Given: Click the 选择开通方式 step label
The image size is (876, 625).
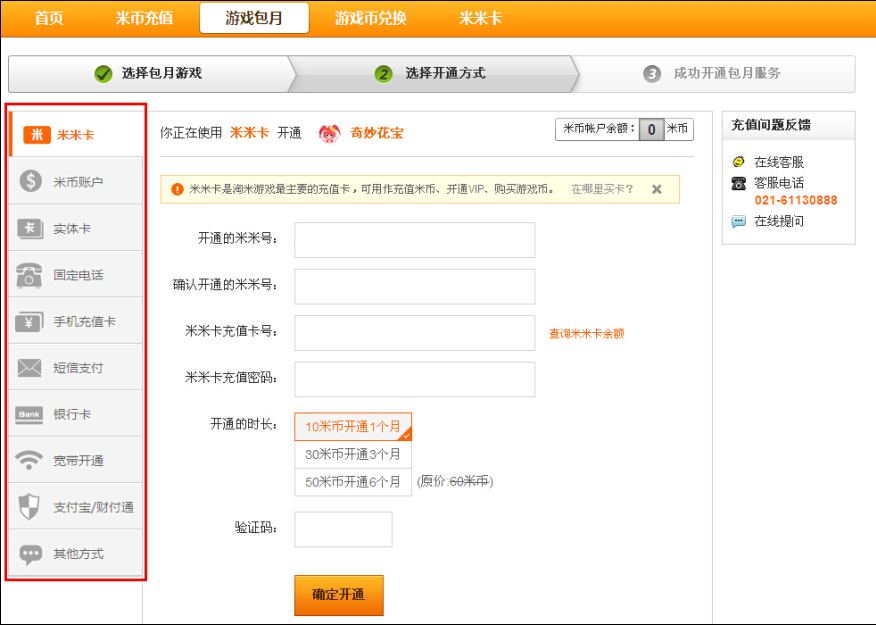Looking at the screenshot, I should [445, 73].
